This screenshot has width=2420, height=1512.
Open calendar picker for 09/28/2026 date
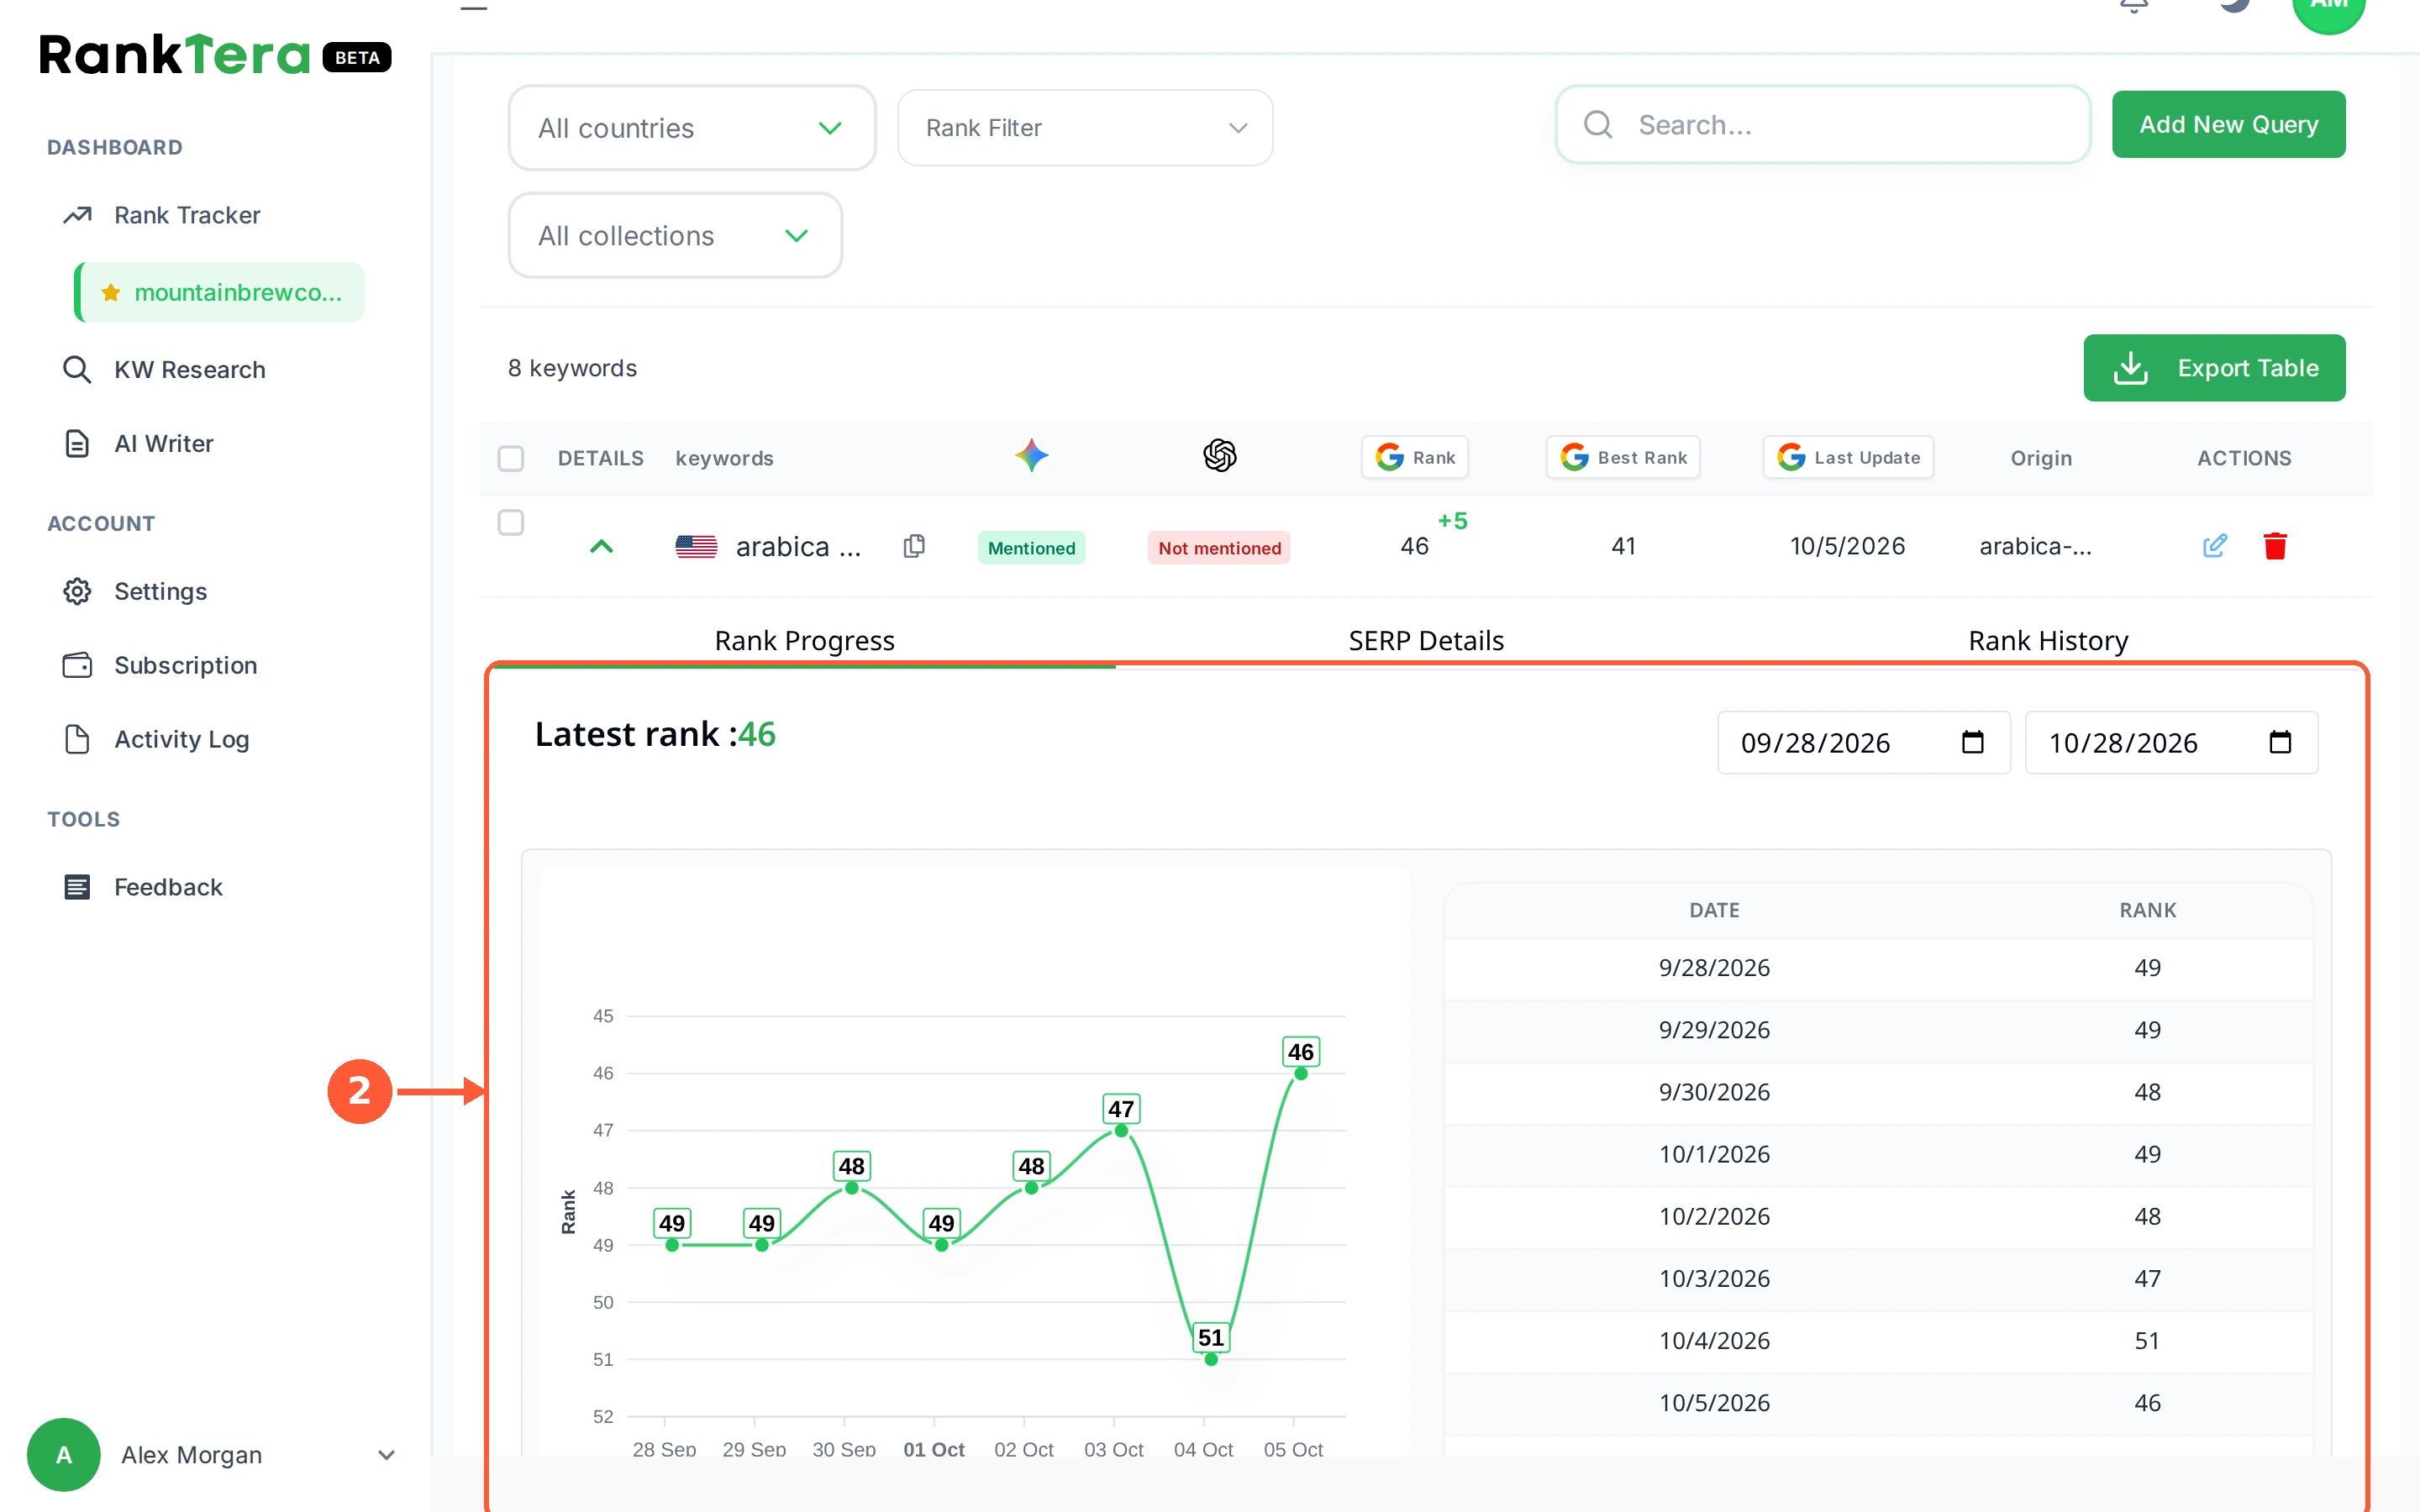pos(1972,742)
